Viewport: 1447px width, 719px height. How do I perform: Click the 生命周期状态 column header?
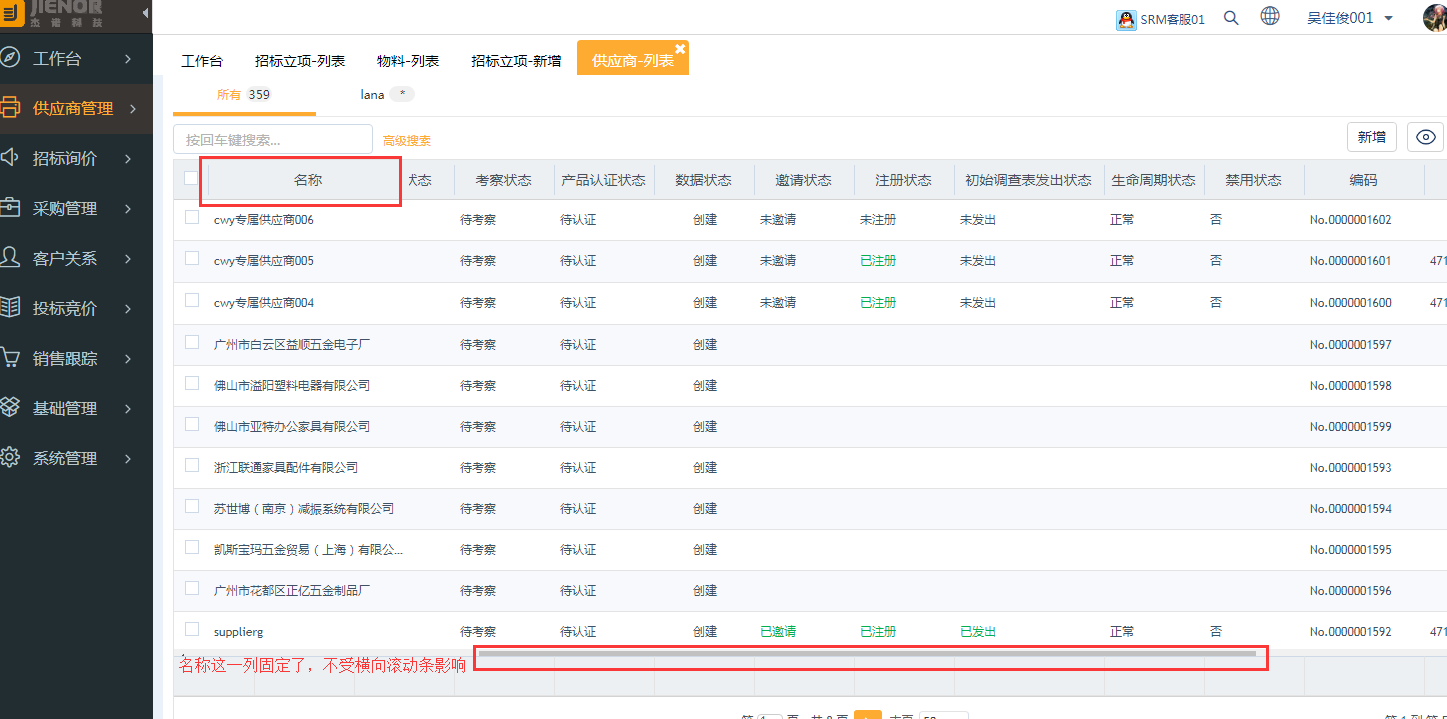(1154, 180)
